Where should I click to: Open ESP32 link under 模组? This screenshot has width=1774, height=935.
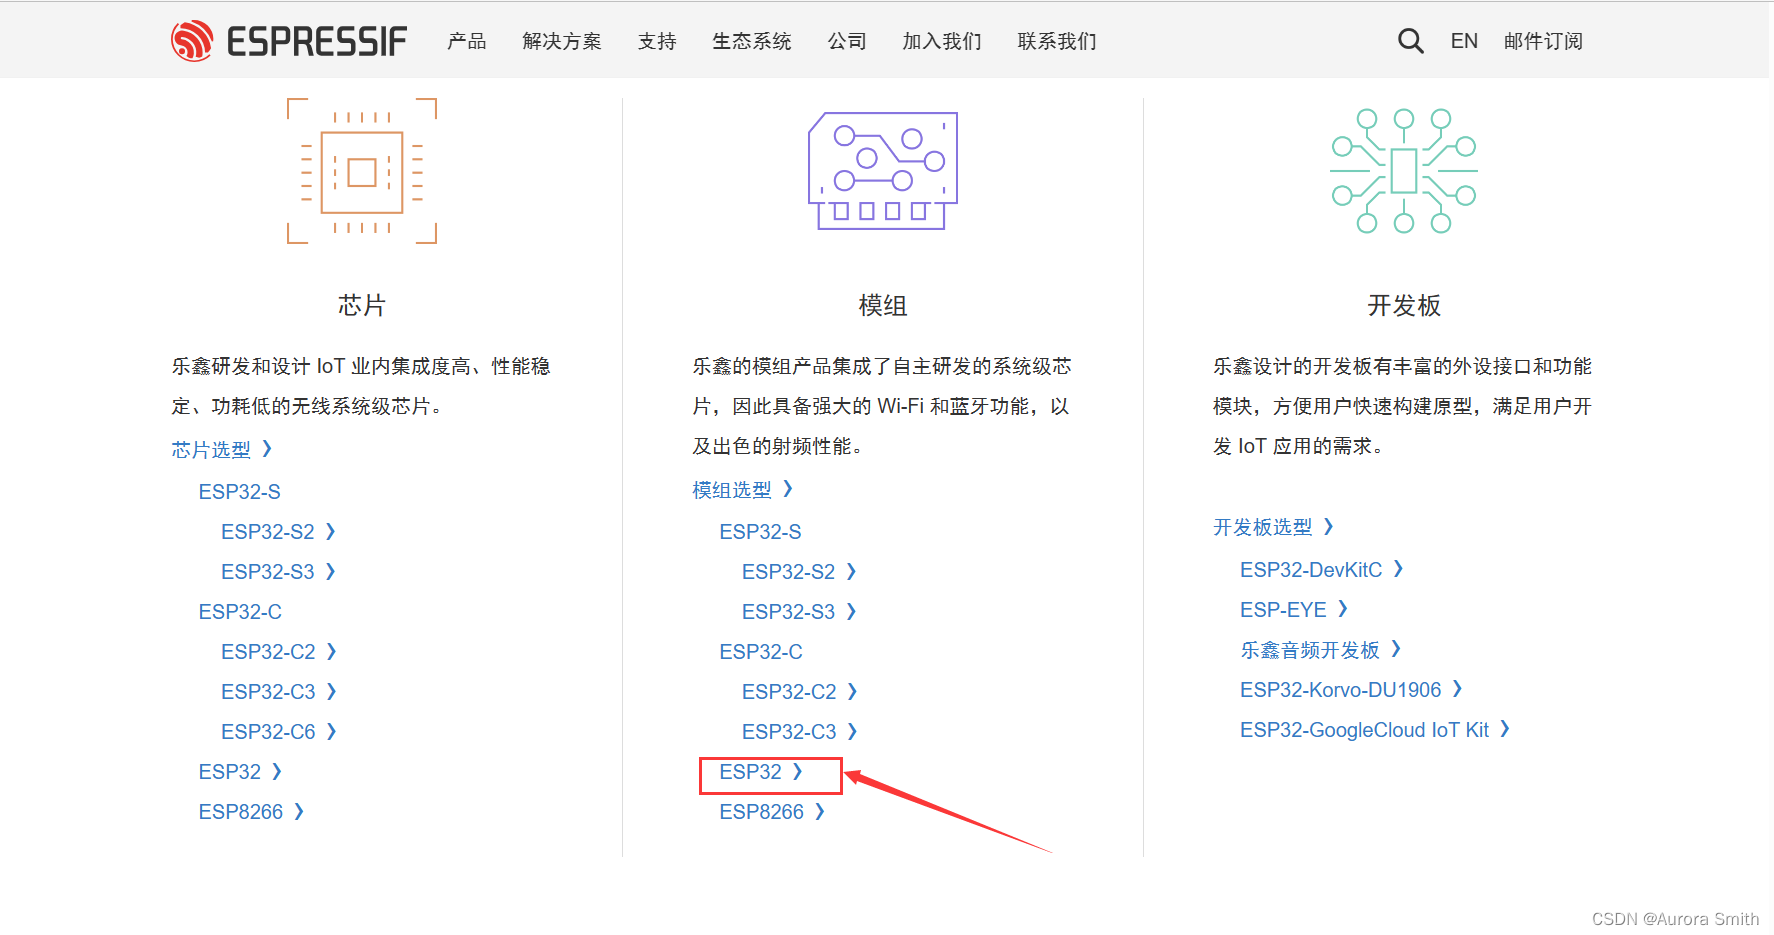761,771
